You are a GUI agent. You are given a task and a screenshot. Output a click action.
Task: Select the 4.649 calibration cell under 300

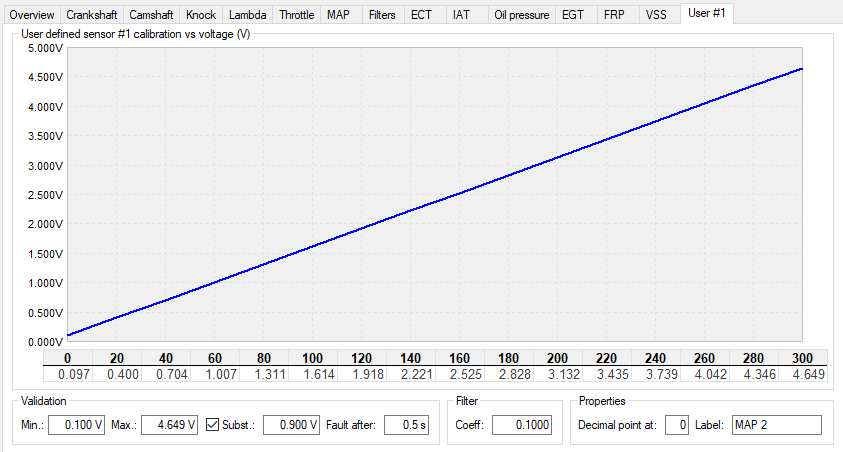(803, 374)
